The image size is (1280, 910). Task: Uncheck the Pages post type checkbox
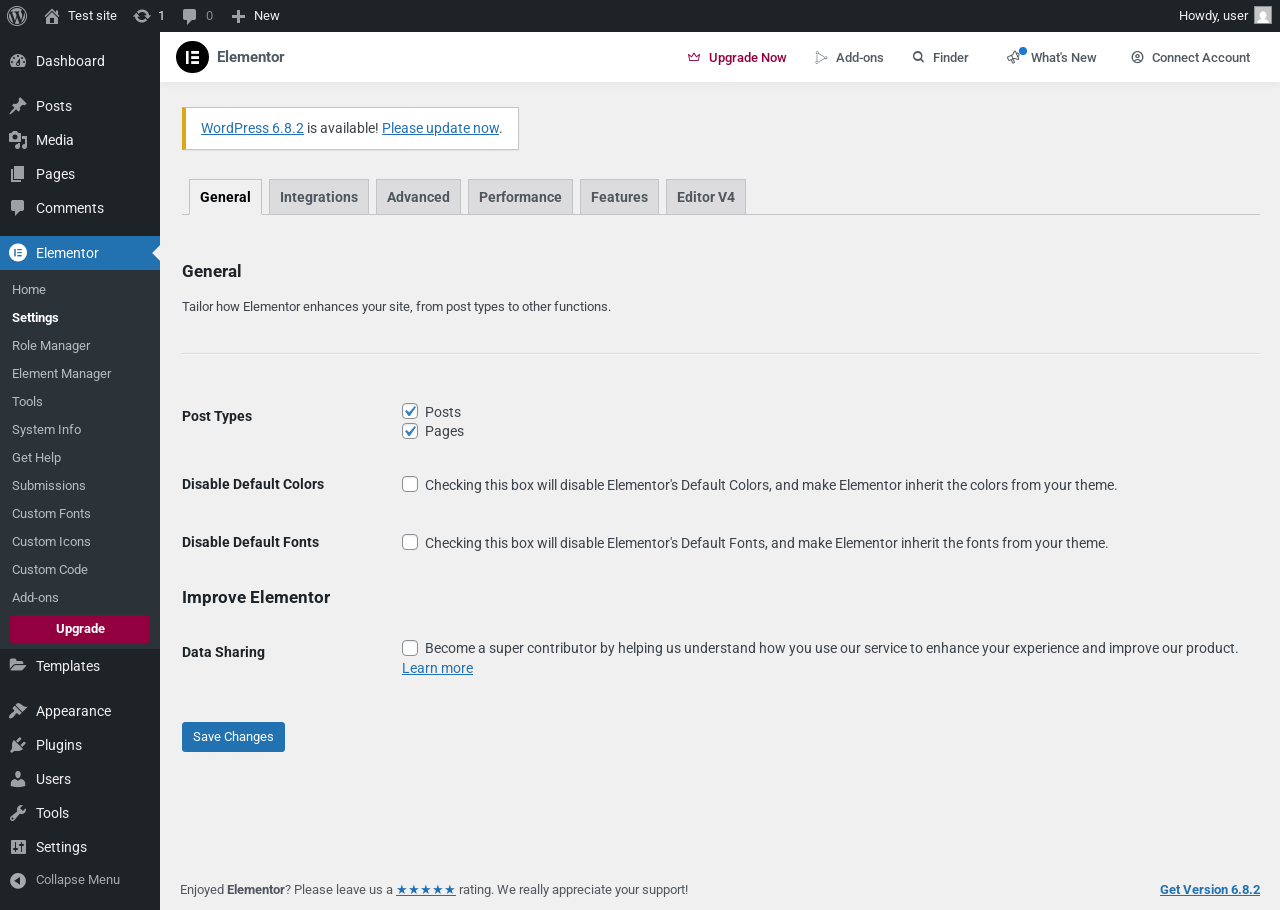(x=410, y=431)
